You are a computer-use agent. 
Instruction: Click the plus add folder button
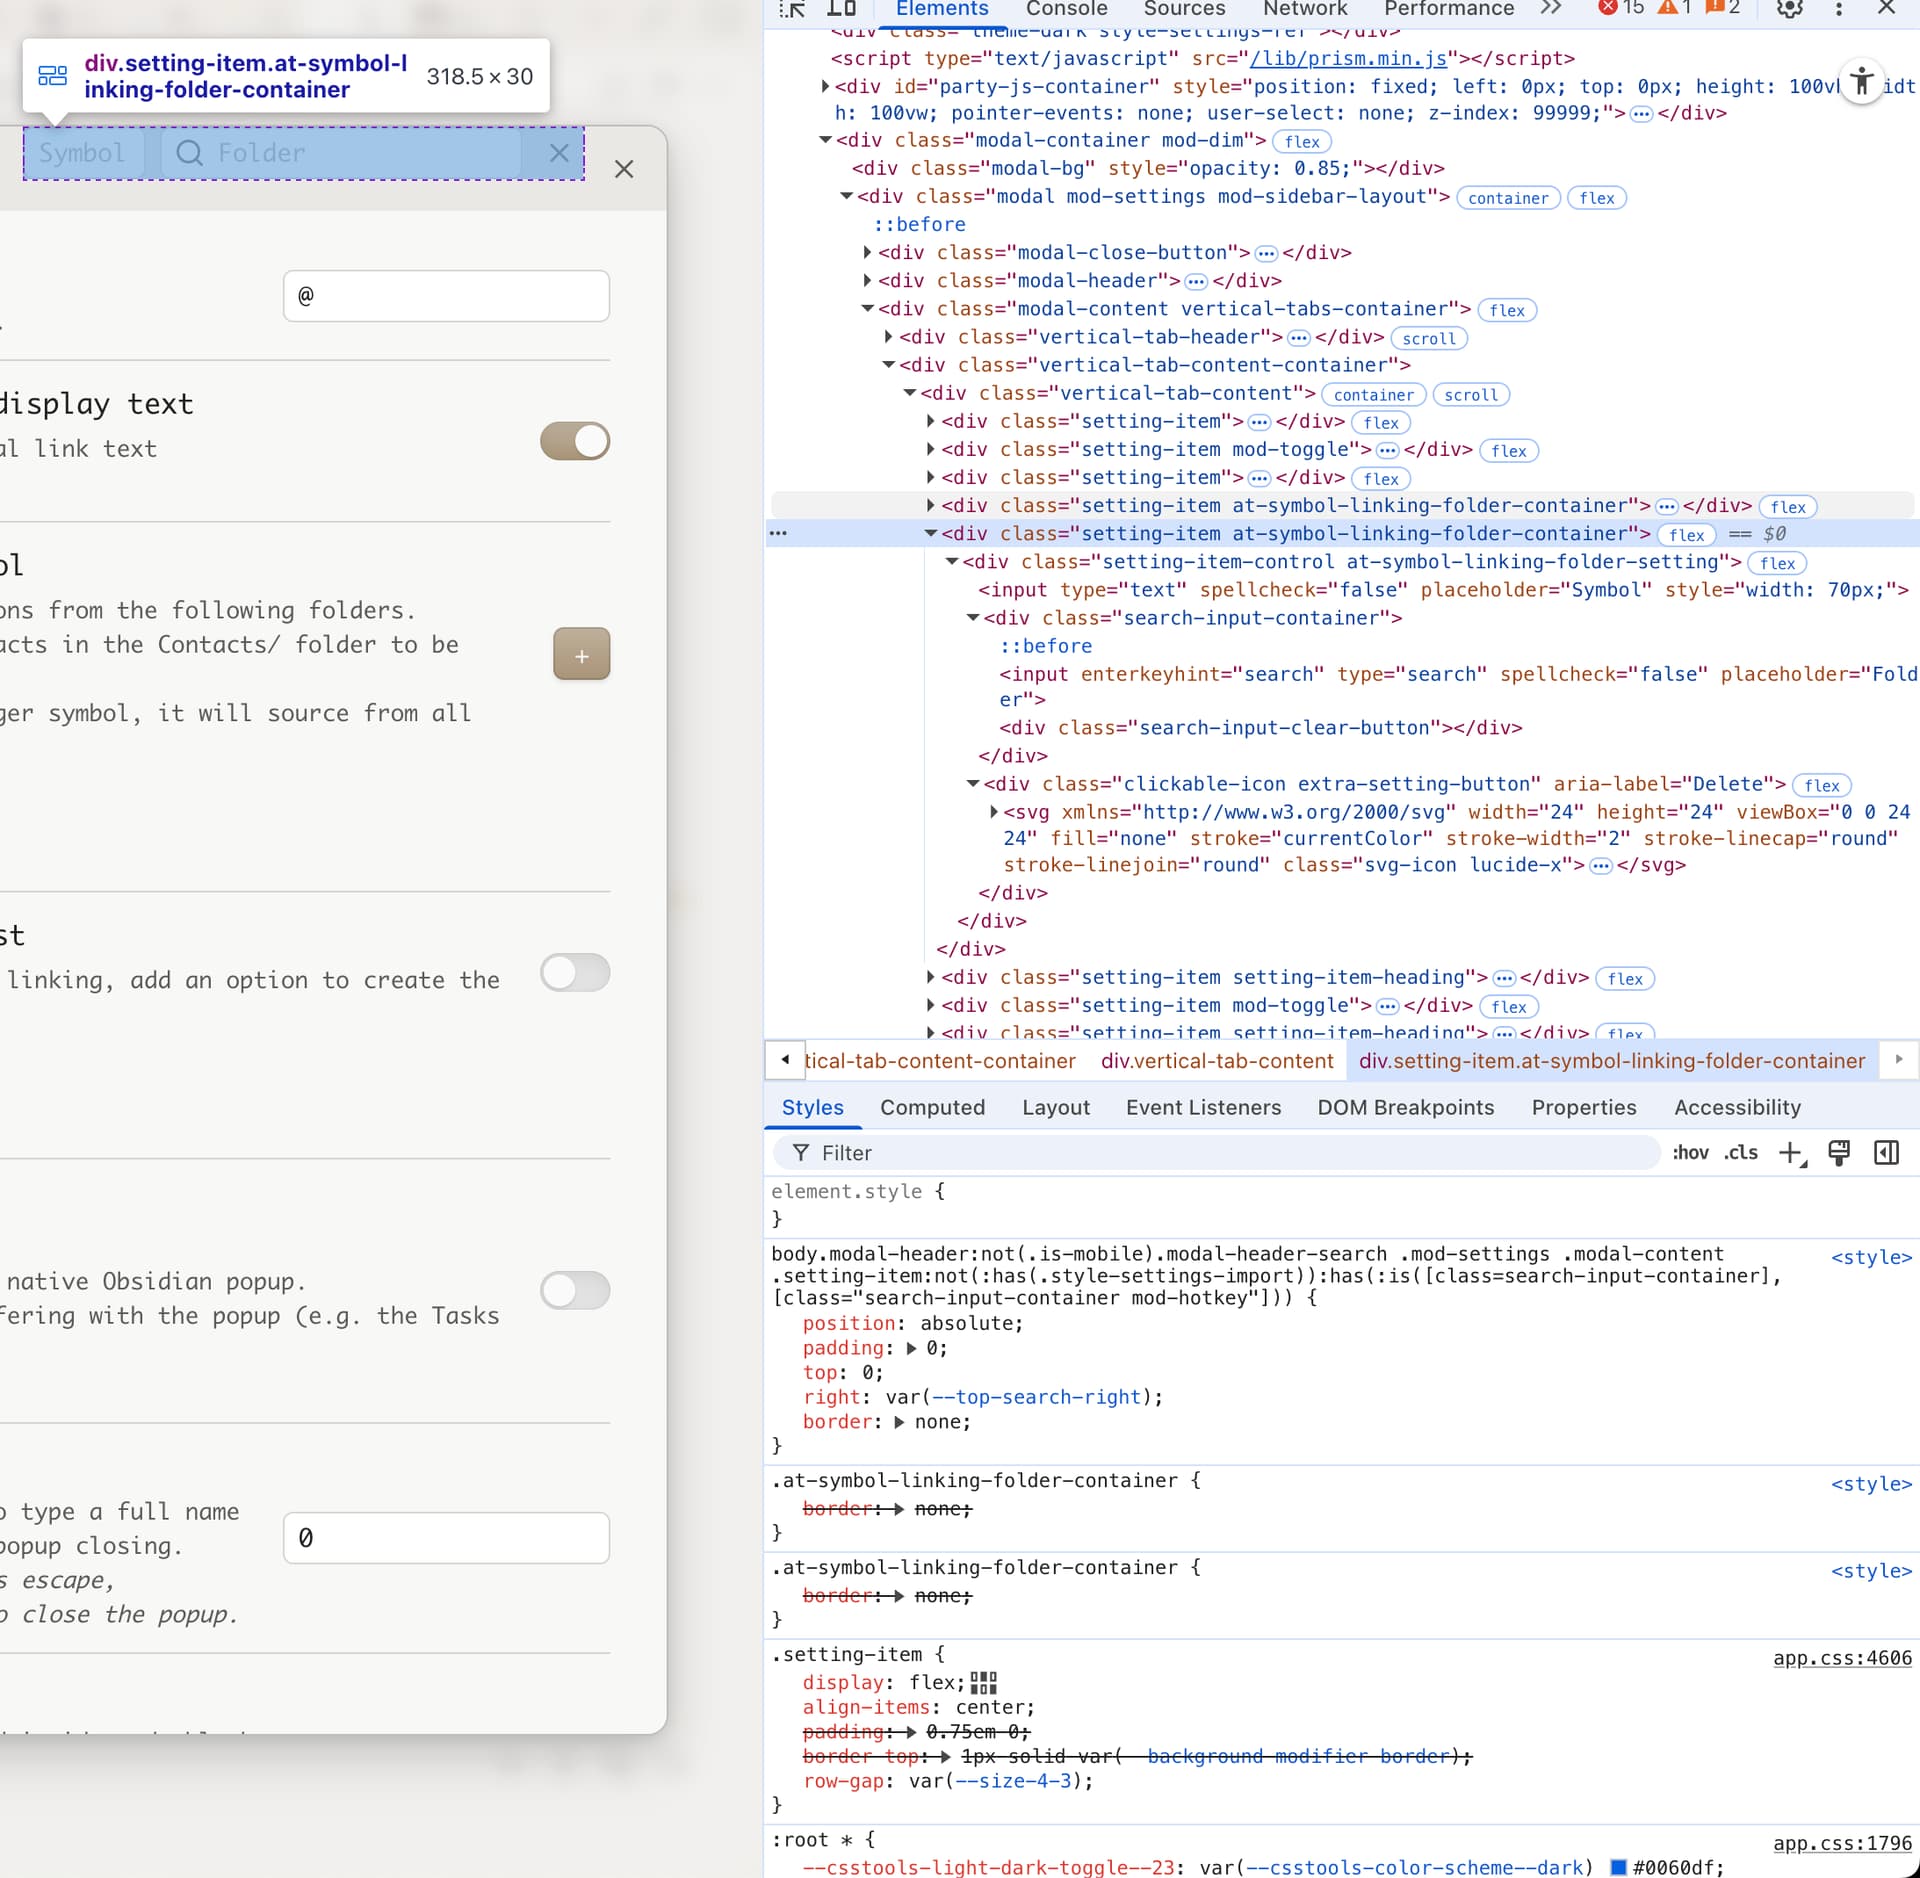581,655
